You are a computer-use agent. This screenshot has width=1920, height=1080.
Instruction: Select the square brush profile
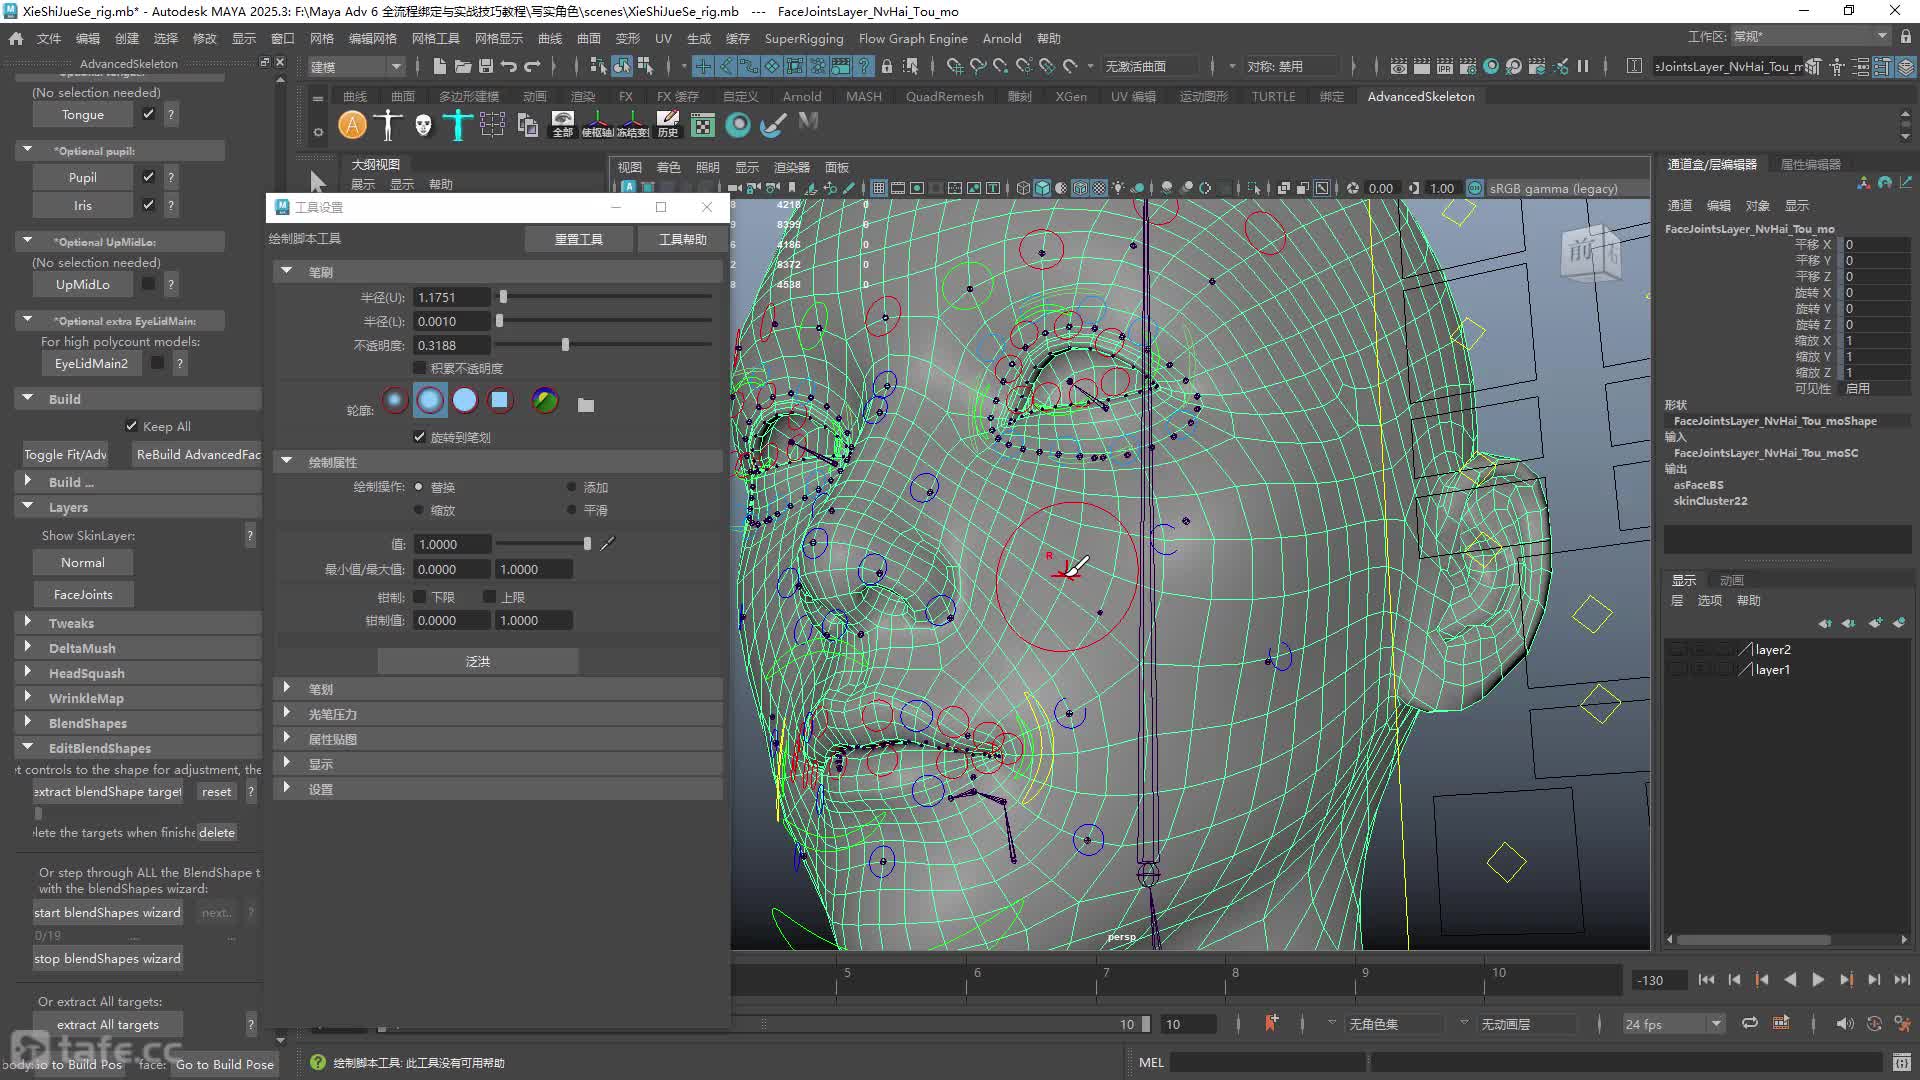[499, 401]
